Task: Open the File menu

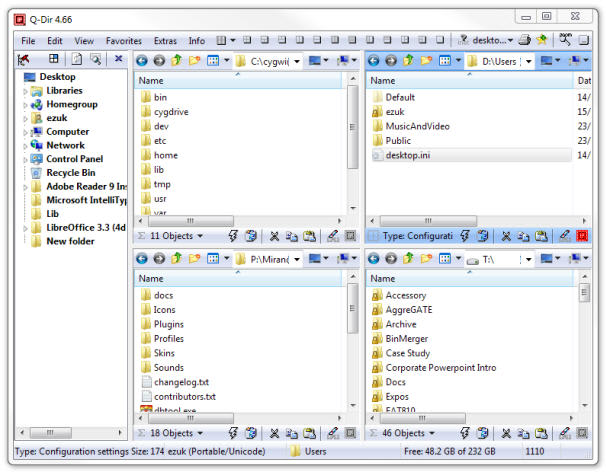Action: [28, 41]
